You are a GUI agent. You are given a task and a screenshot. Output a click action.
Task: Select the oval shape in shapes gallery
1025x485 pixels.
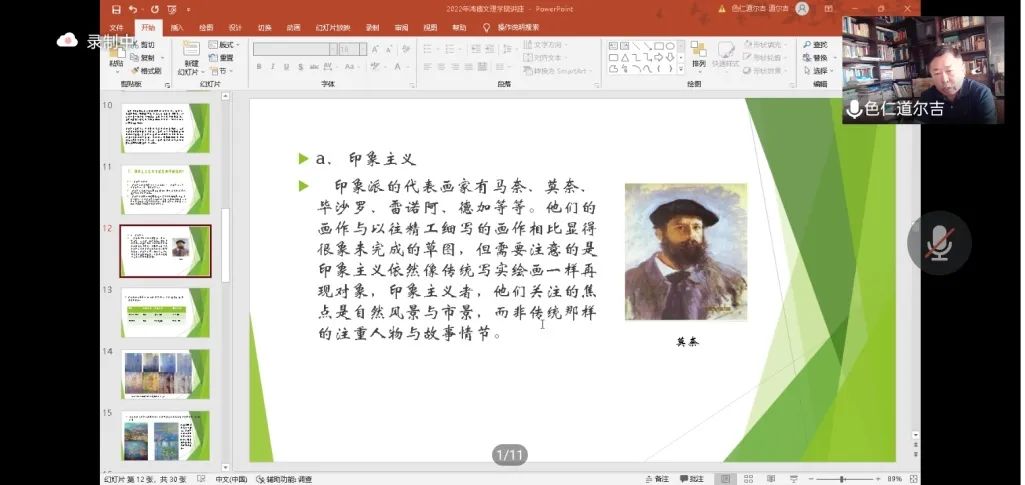point(670,46)
